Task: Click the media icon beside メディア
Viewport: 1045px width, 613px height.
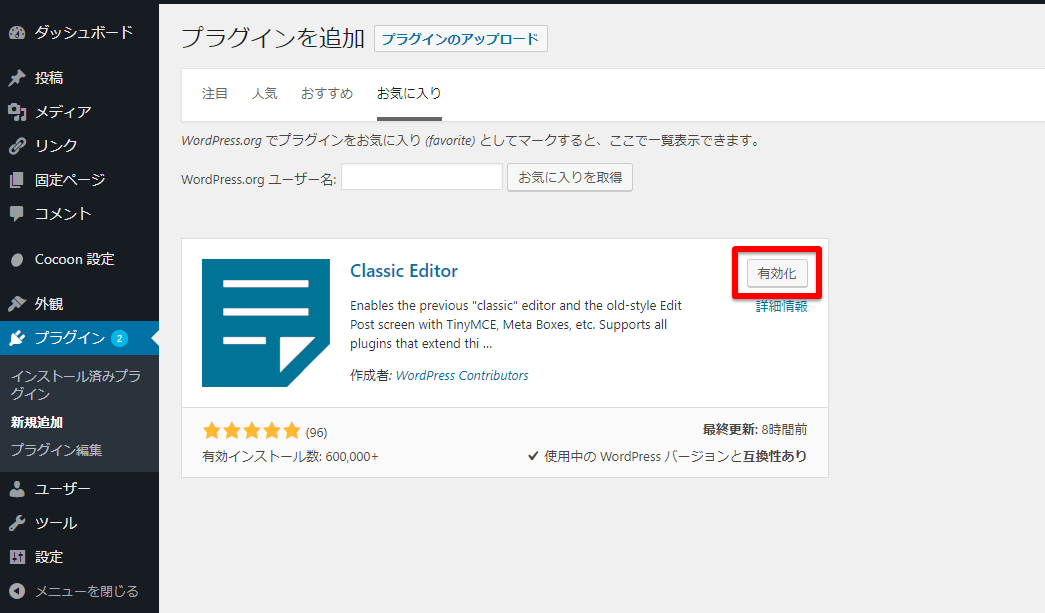Action: click(x=17, y=112)
